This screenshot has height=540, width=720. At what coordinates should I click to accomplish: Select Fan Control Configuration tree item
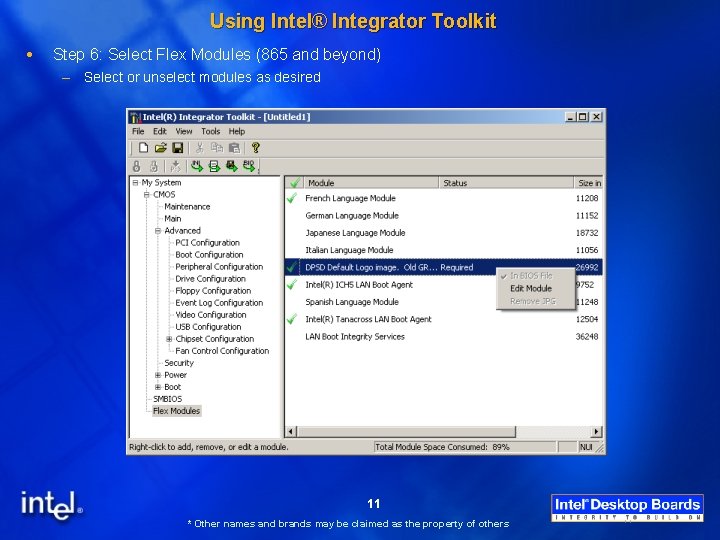222,351
